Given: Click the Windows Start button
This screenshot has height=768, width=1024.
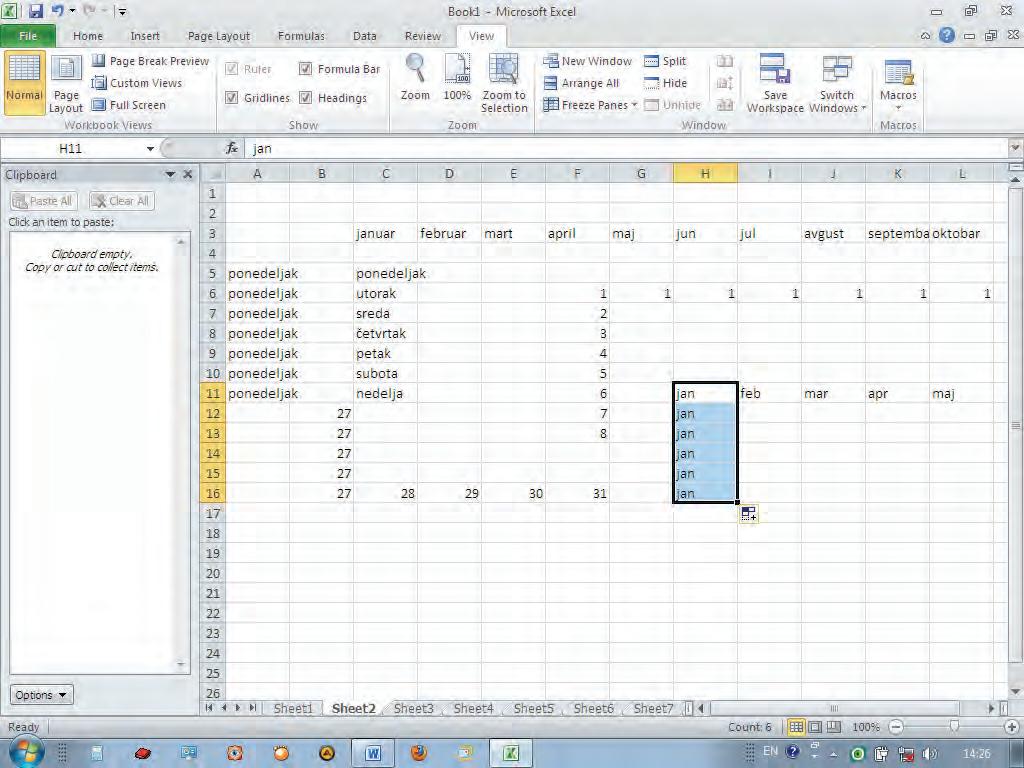Looking at the screenshot, I should point(25,752).
